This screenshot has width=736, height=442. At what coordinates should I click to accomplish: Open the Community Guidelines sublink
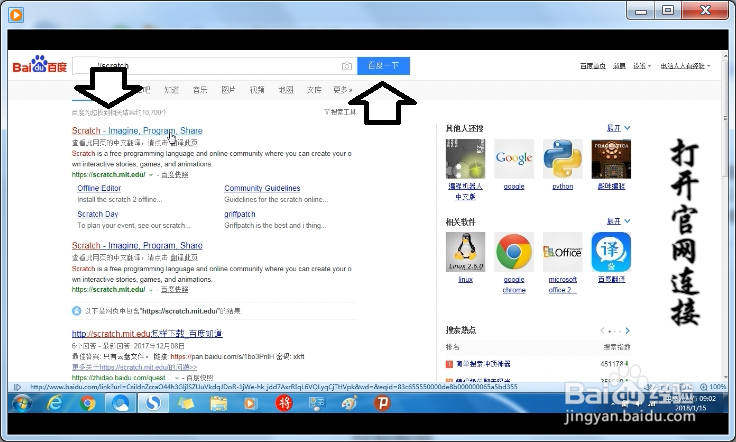click(262, 188)
